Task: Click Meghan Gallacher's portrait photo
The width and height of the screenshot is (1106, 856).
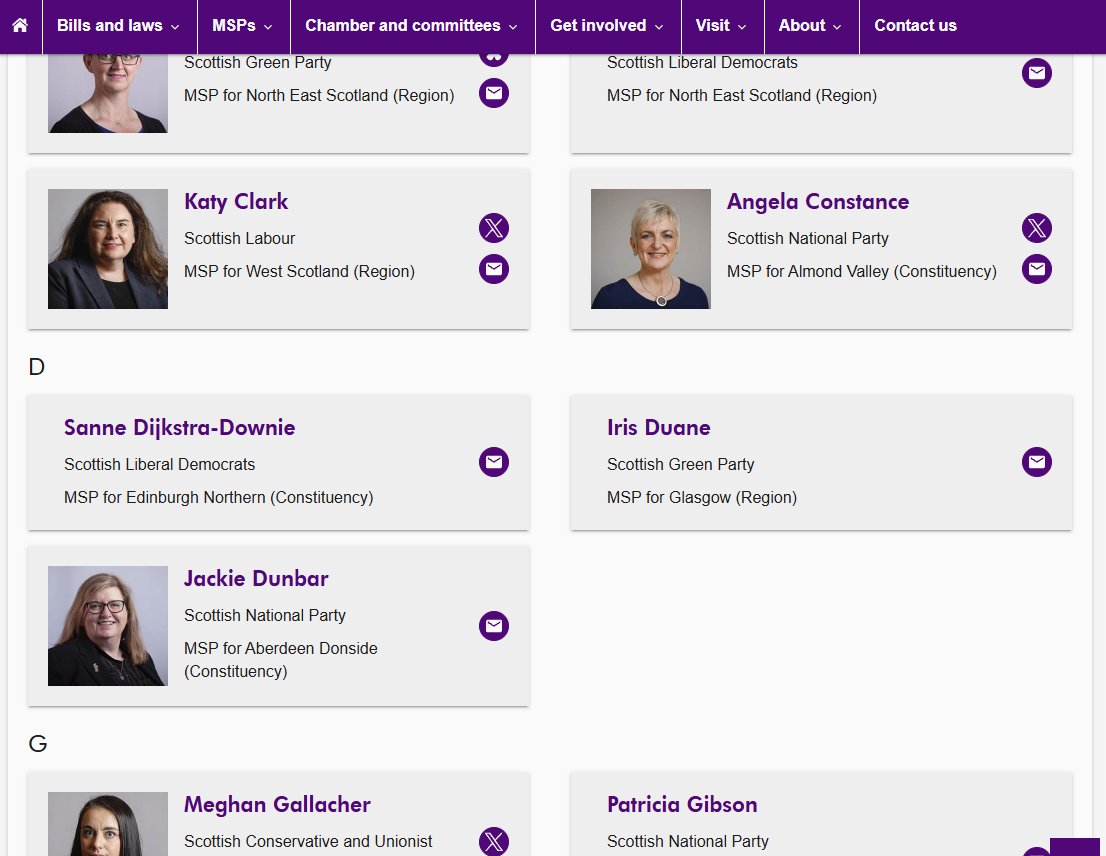Action: (x=108, y=824)
